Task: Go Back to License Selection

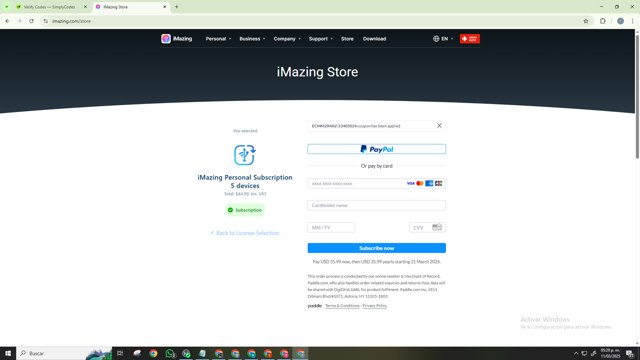Action: point(244,233)
